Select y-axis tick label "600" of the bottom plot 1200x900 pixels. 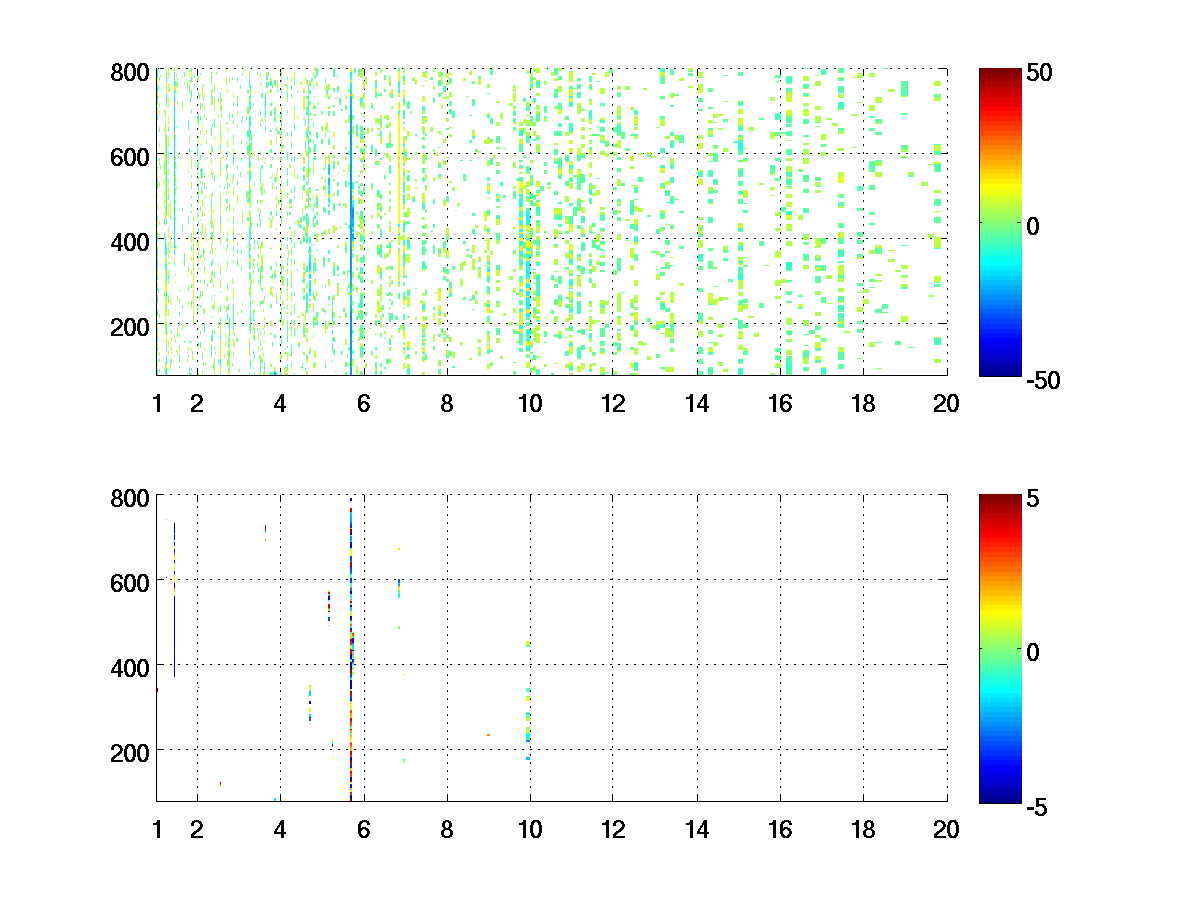[x=130, y=581]
